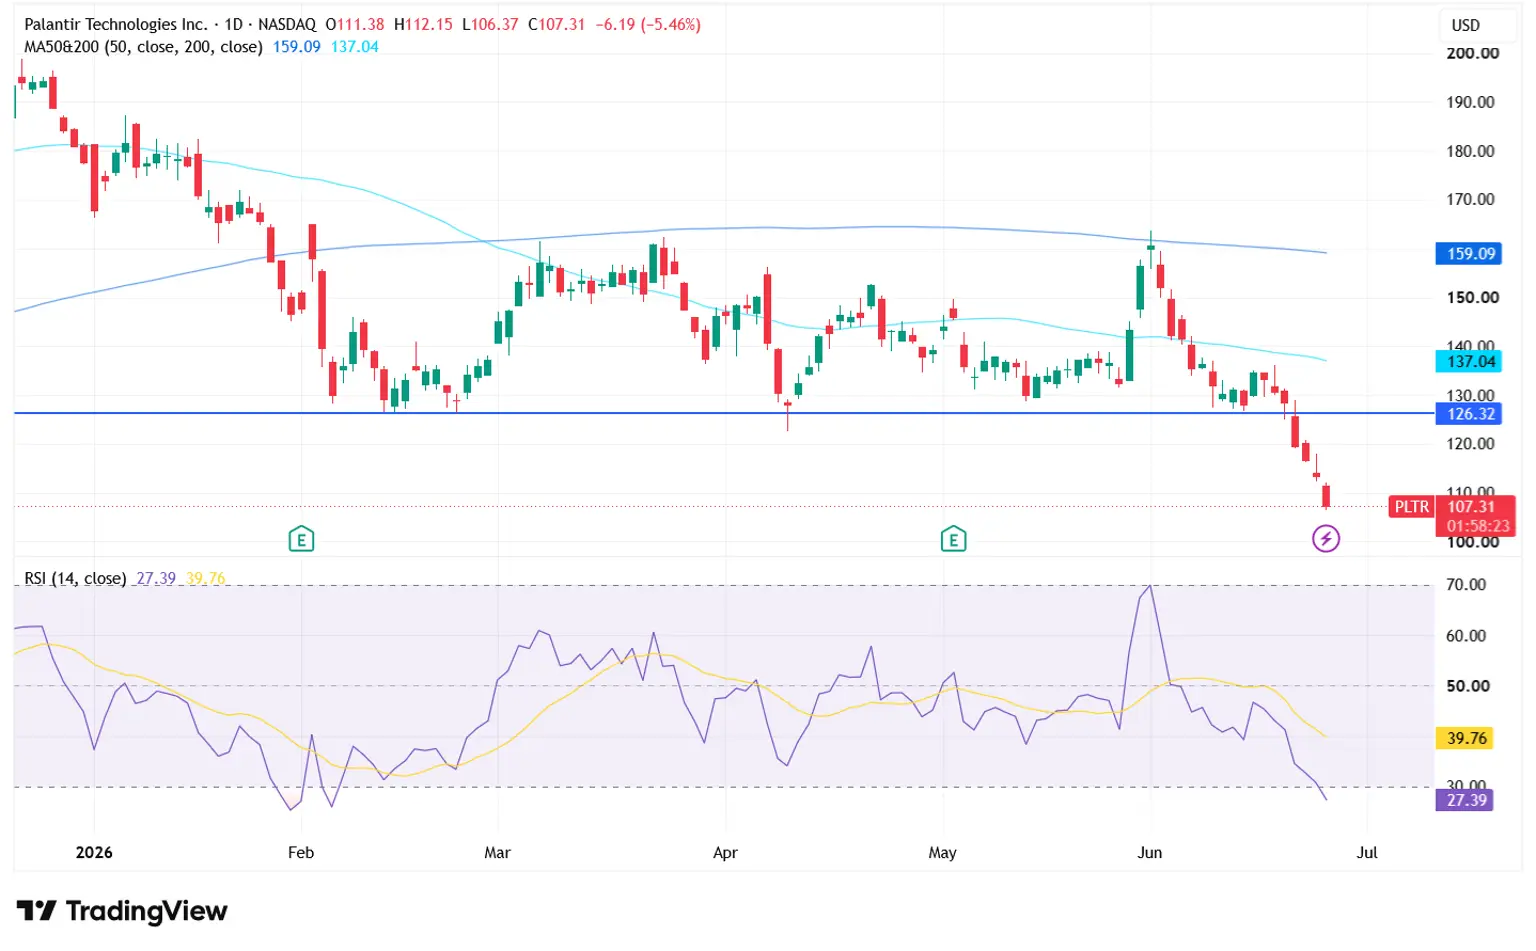Click the Feb time axis label

tap(301, 853)
